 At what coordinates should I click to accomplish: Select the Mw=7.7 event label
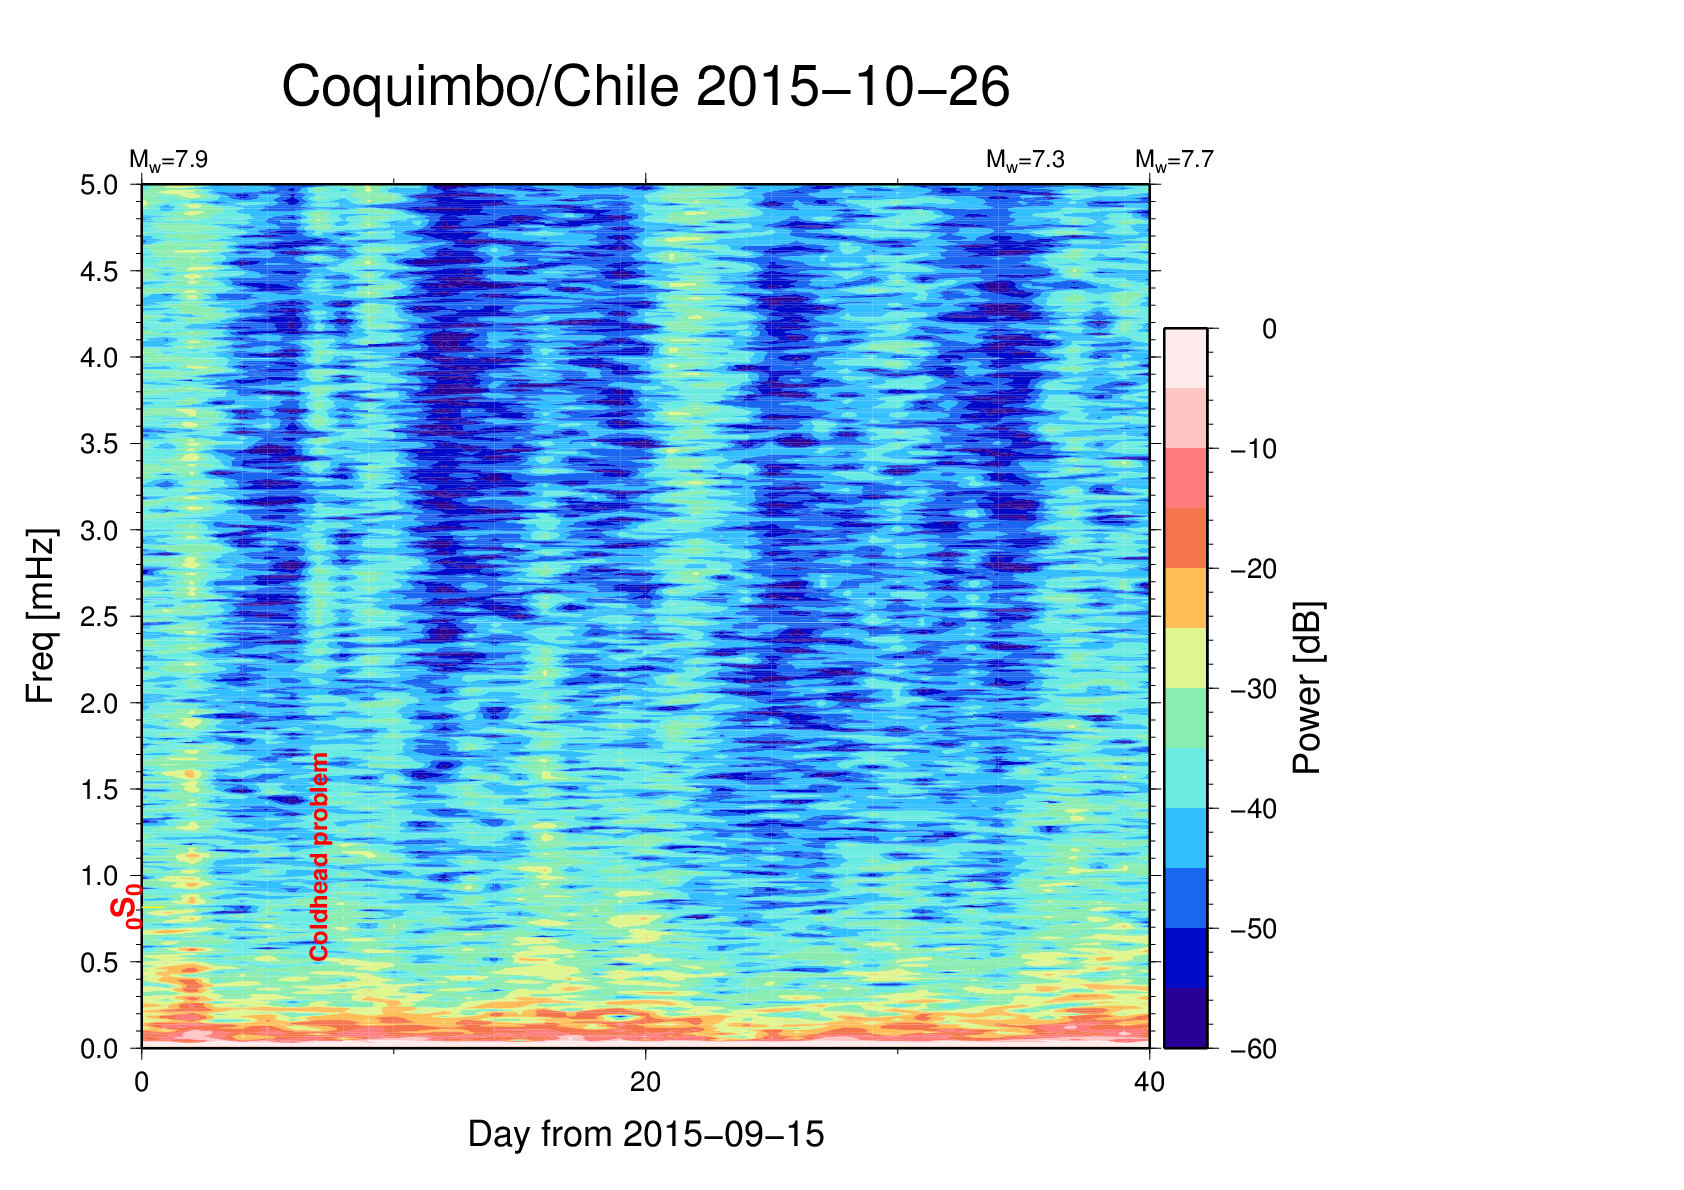coord(1173,160)
